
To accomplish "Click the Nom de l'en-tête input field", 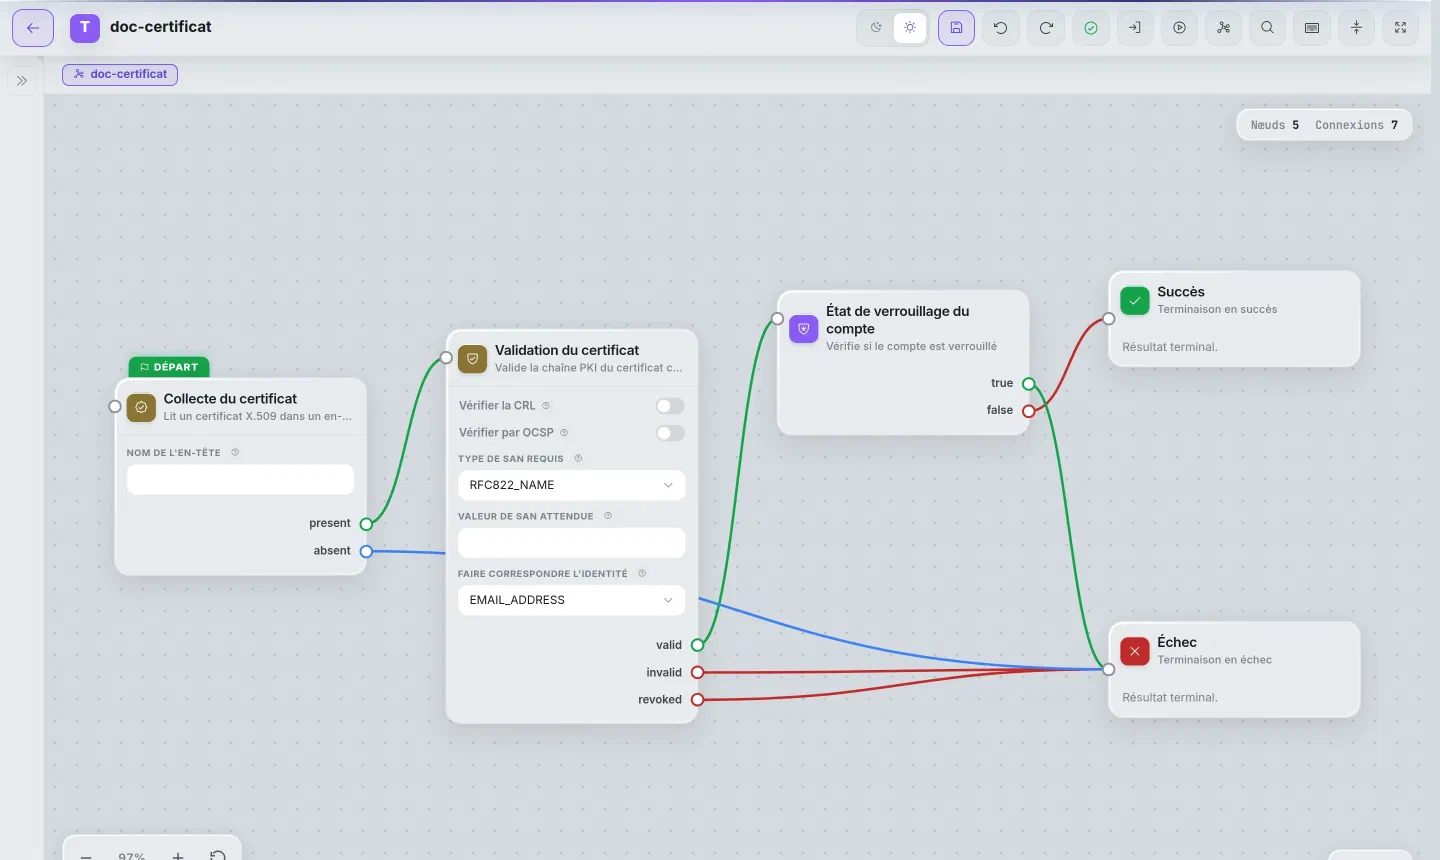I will click(240, 479).
